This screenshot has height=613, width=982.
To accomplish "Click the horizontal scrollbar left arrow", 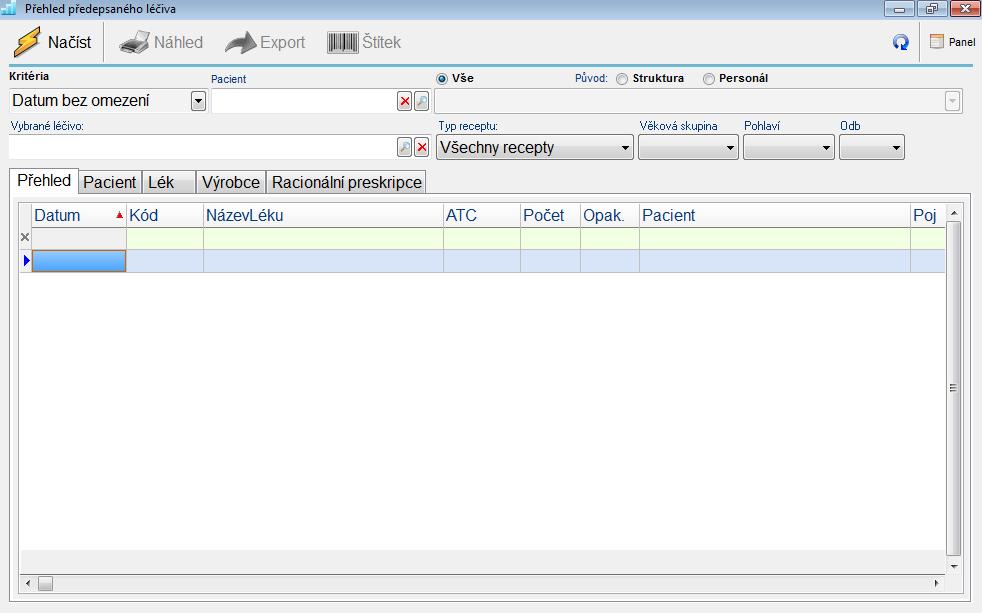I will pyautogui.click(x=28, y=583).
